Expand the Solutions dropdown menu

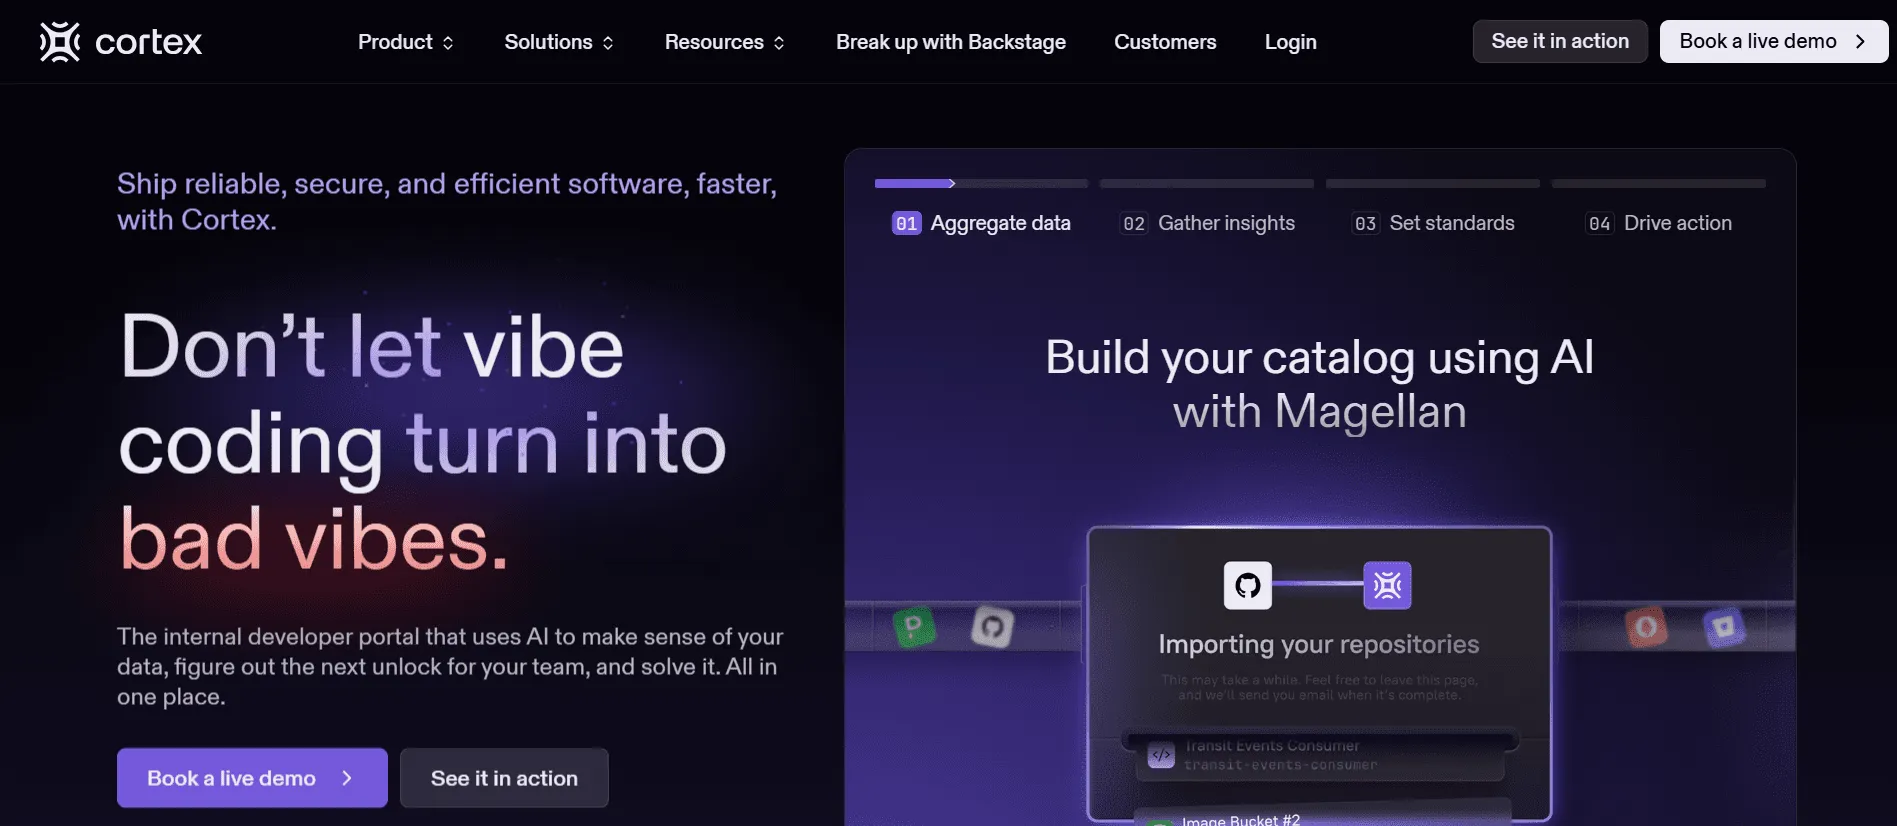559,42
